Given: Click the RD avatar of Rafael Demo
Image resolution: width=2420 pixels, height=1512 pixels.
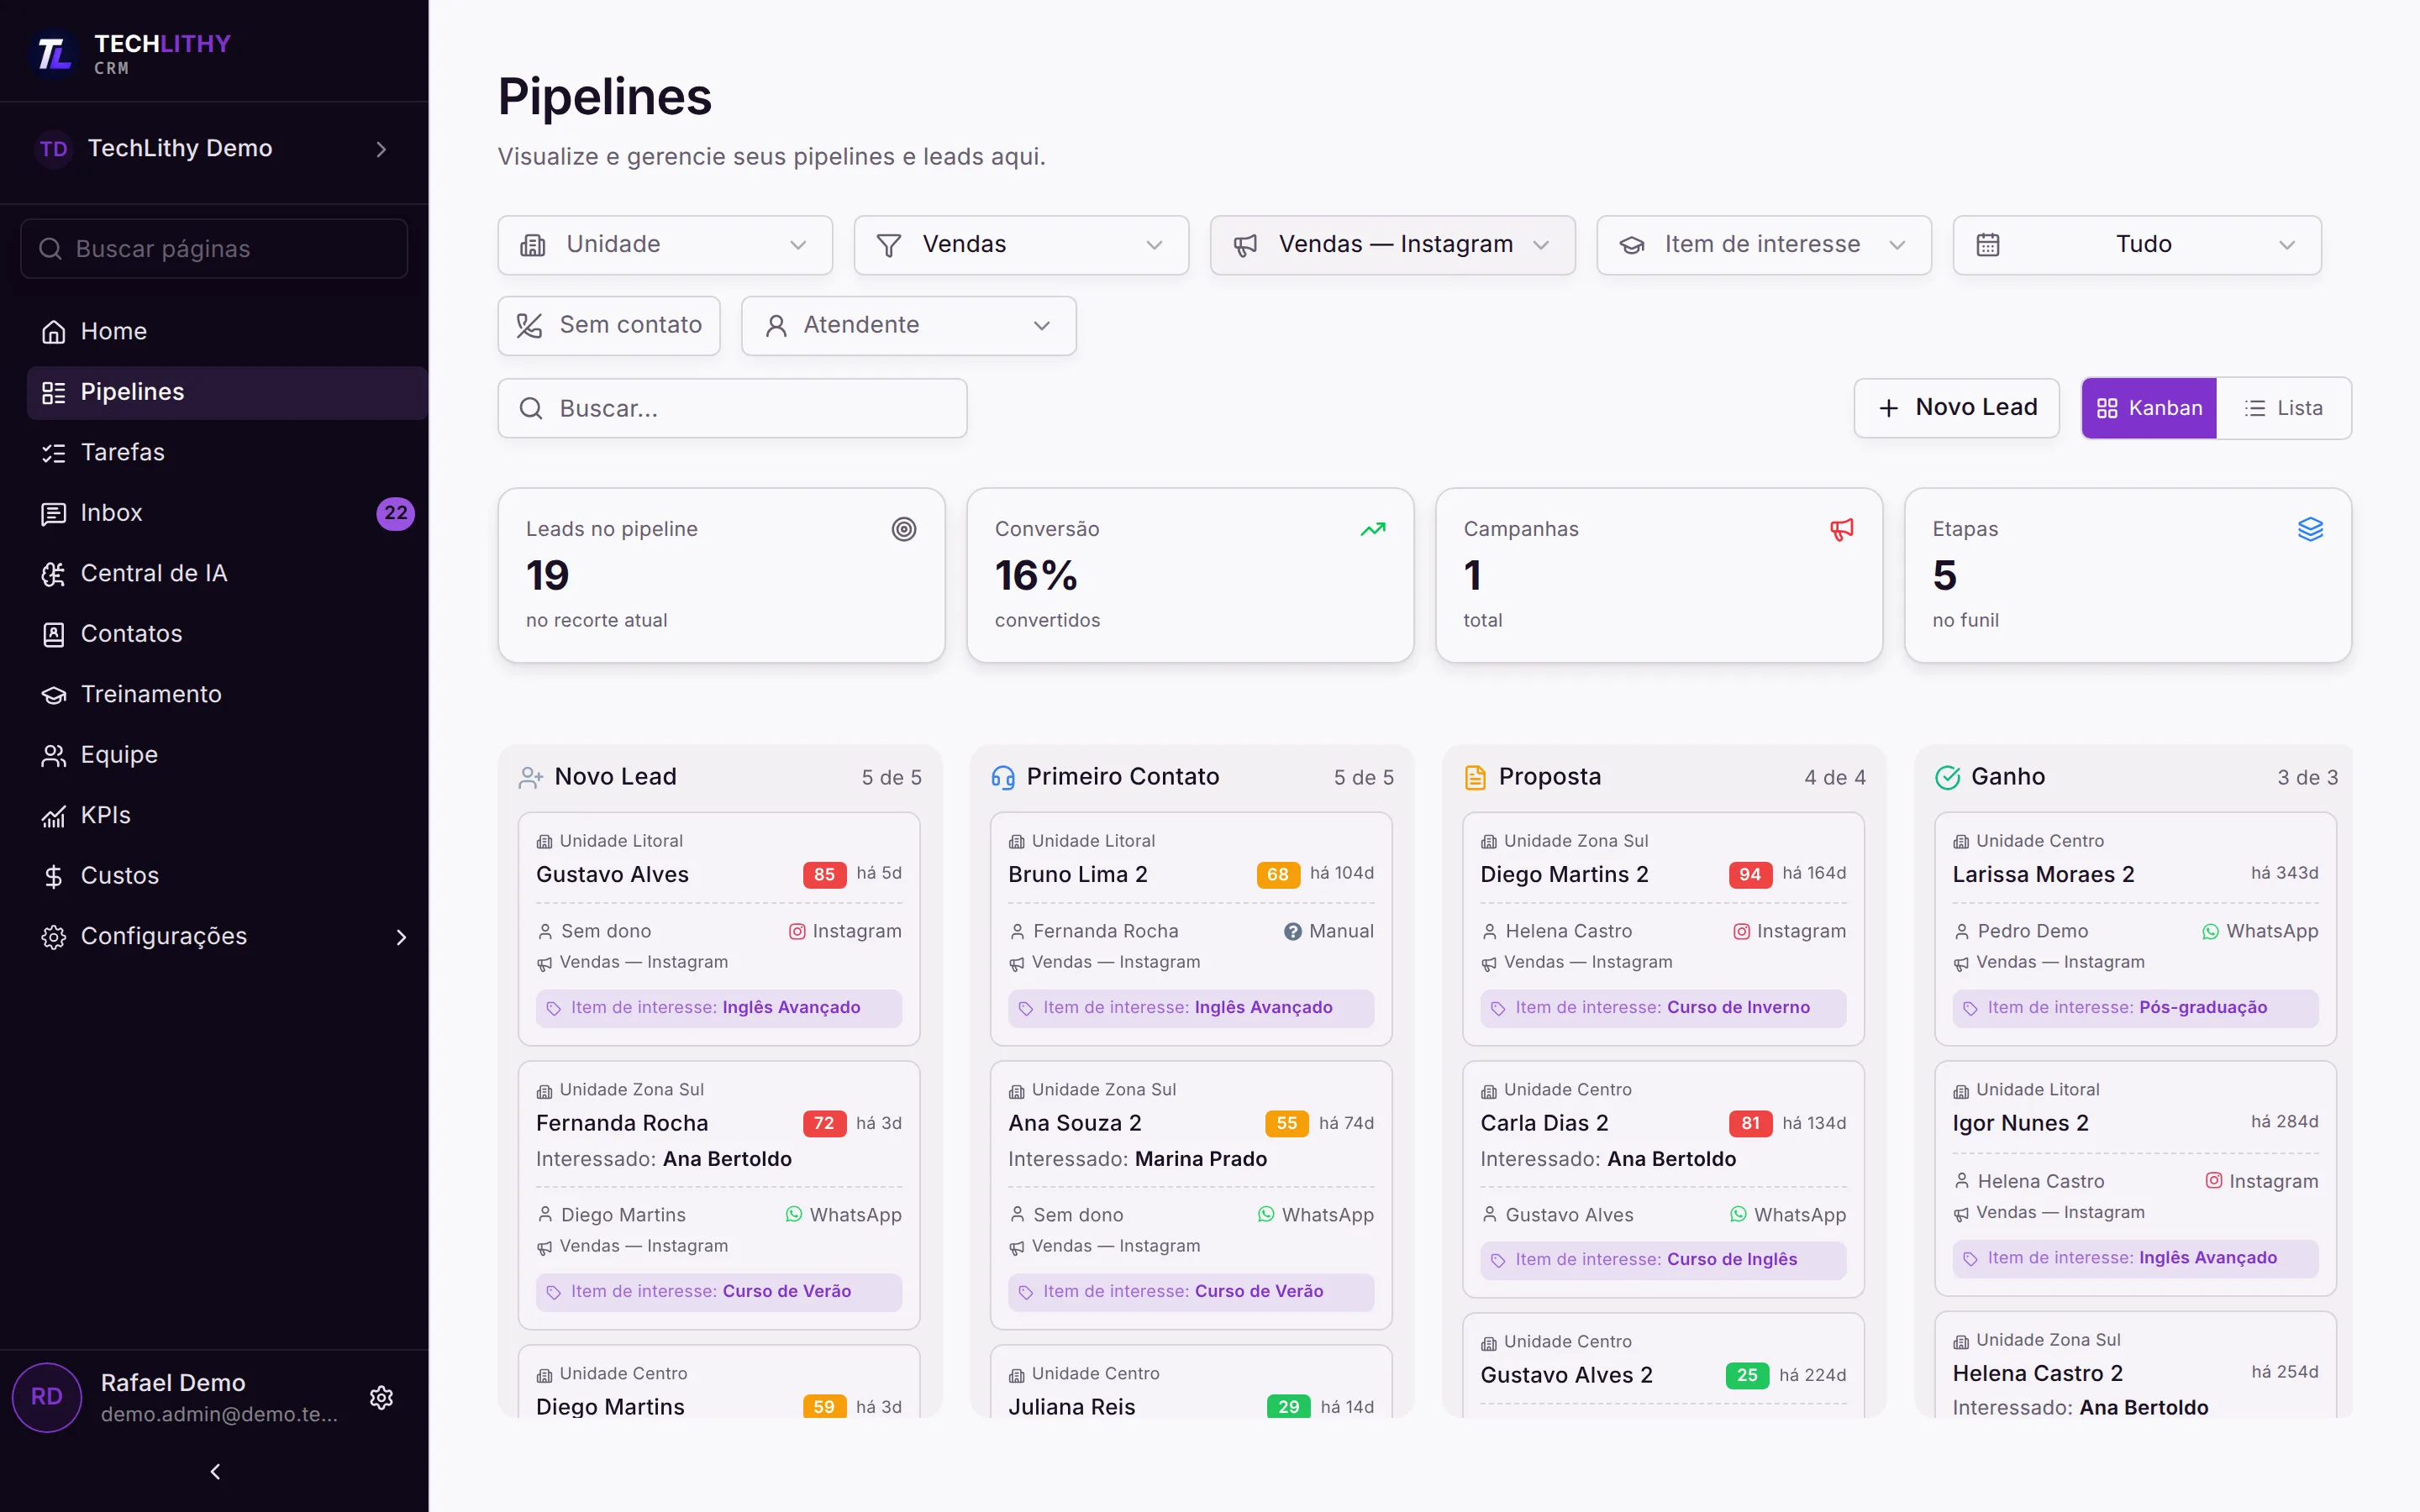Looking at the screenshot, I should (x=47, y=1397).
